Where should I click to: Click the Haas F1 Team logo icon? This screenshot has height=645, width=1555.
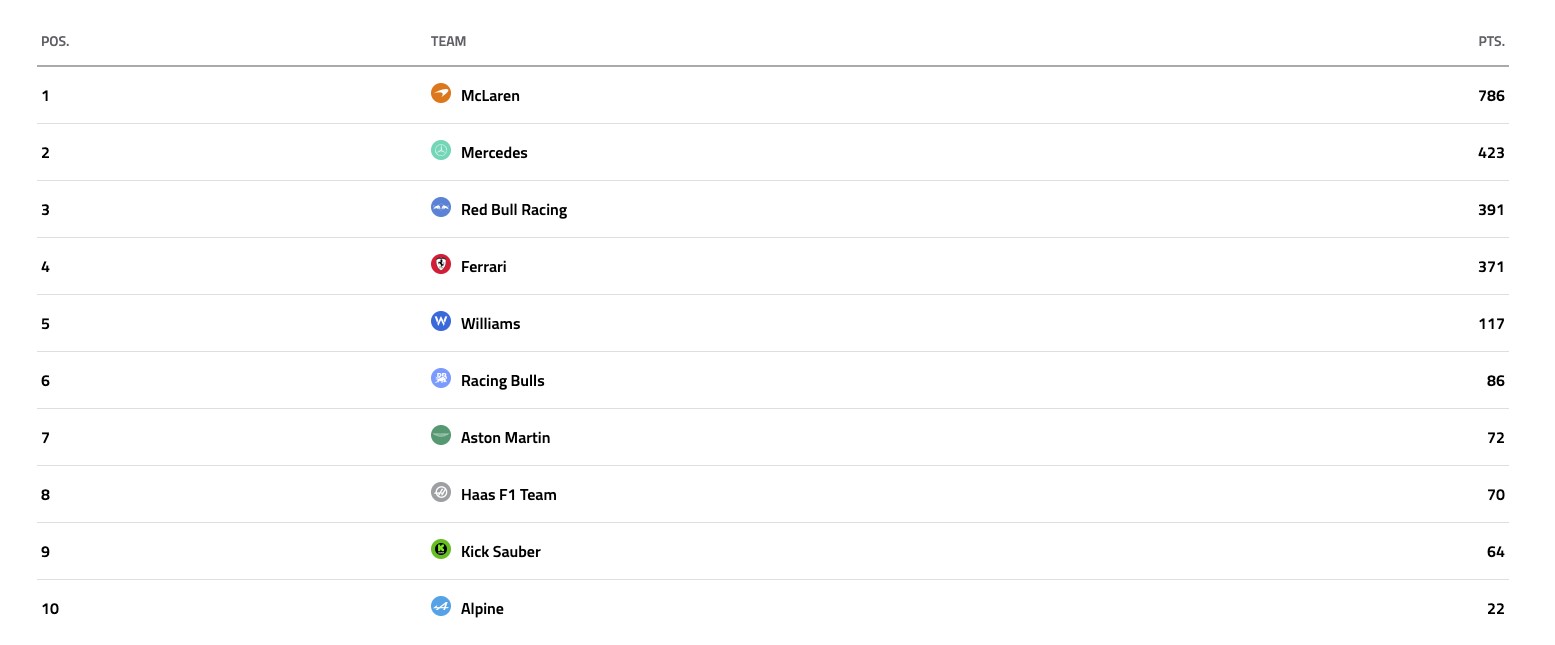(x=441, y=492)
